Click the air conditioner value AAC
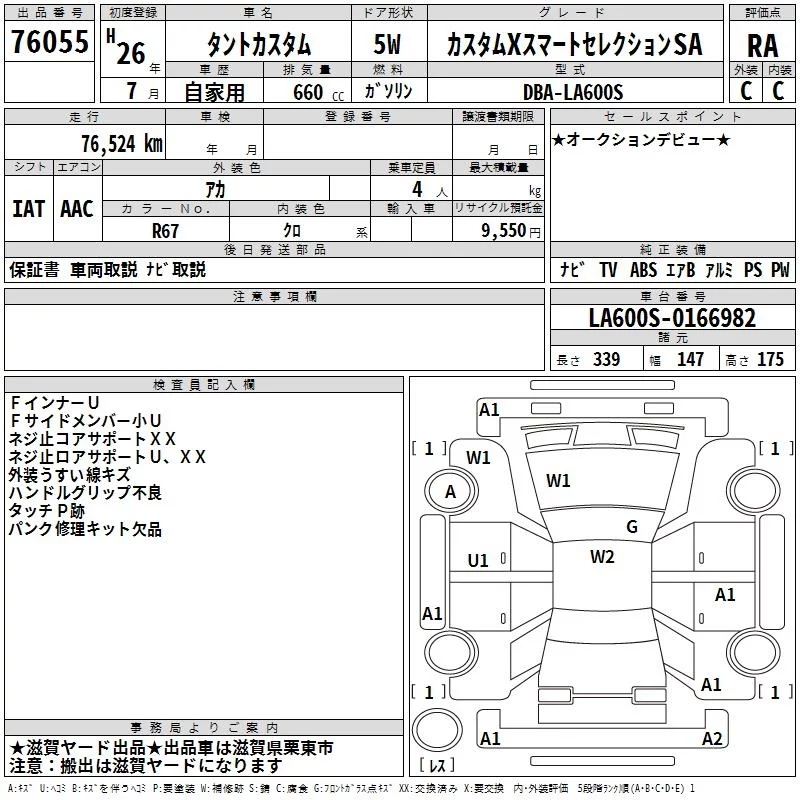Viewport: 800px width, 800px height. pyautogui.click(x=77, y=209)
